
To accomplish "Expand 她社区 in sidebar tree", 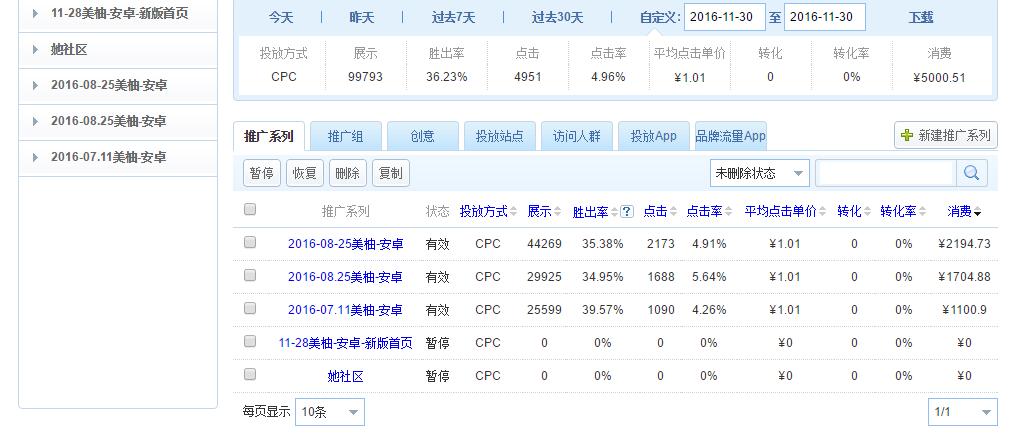I will [x=36, y=49].
